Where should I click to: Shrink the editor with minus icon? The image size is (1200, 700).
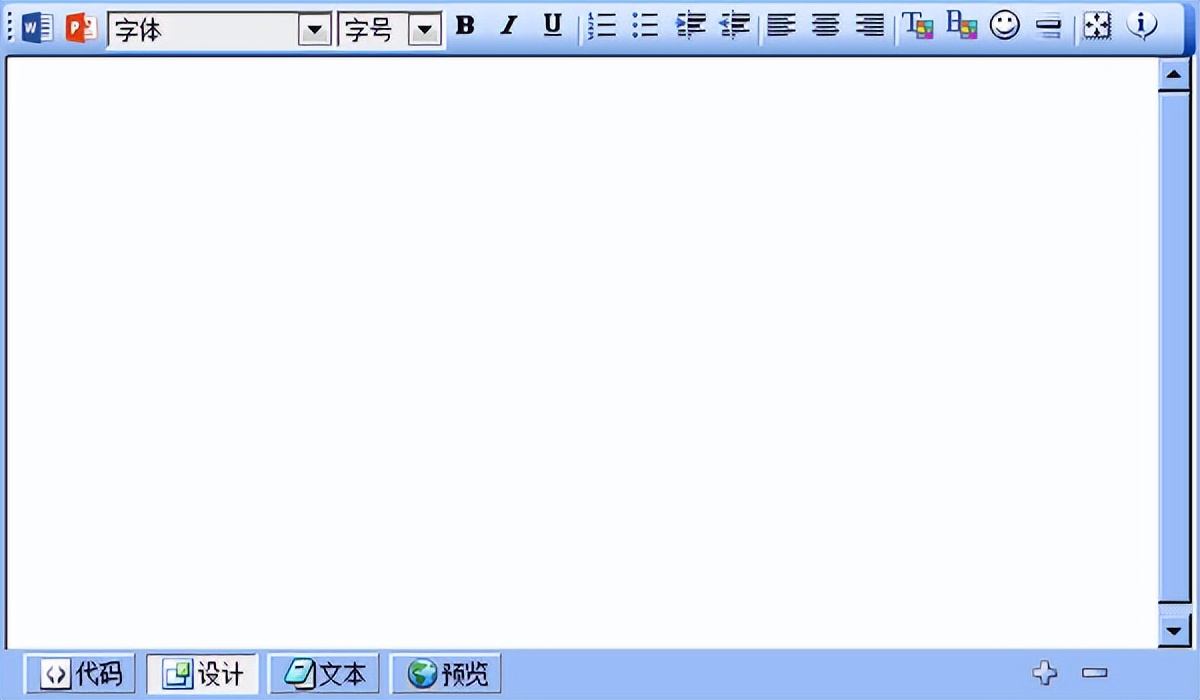[x=1095, y=674]
